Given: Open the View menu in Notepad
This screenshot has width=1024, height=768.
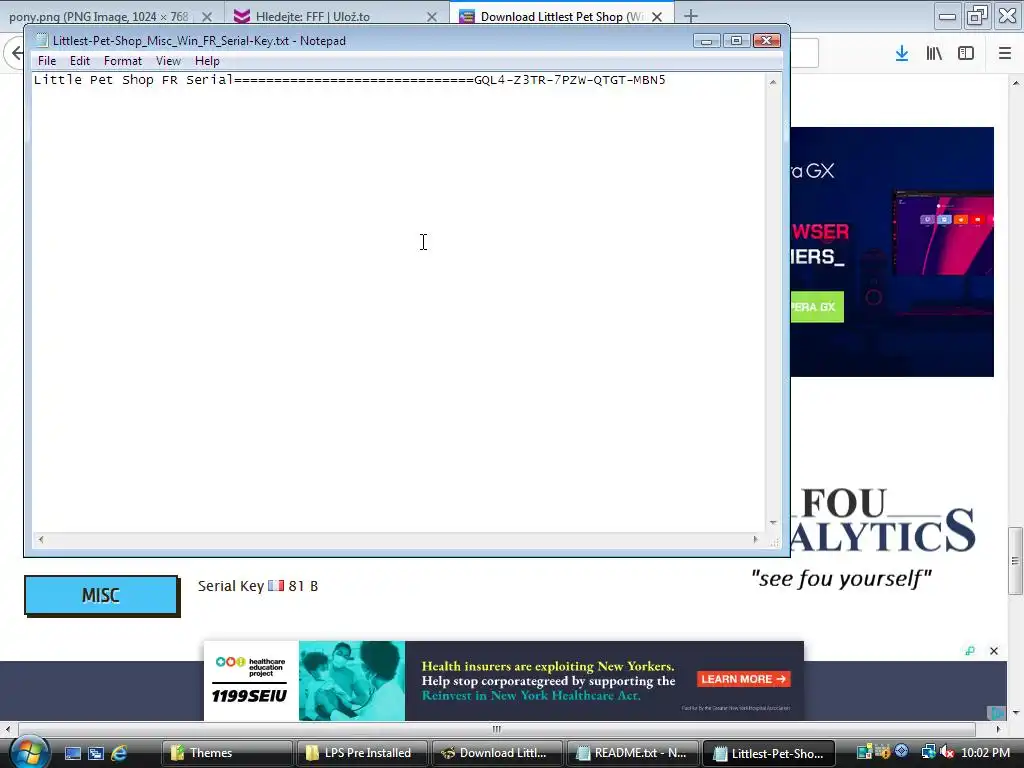Looking at the screenshot, I should pos(168,61).
